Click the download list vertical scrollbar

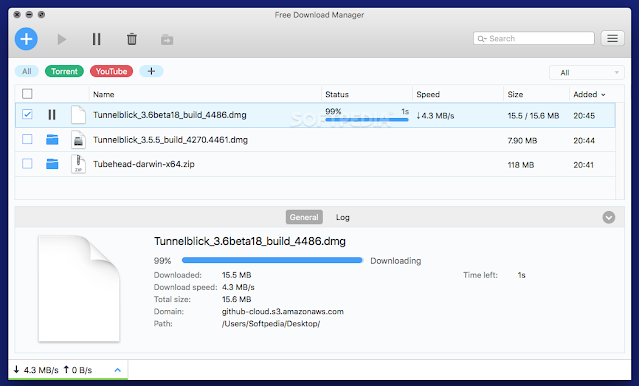click(619, 151)
